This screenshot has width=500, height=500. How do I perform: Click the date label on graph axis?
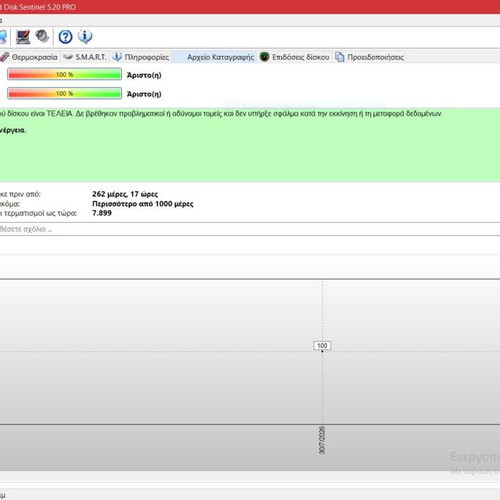322,440
